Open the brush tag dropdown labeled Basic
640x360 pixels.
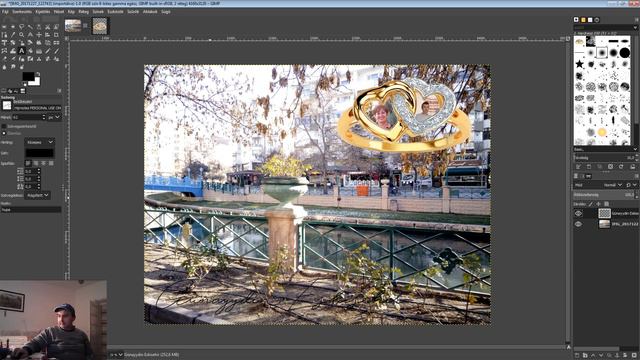(605, 149)
